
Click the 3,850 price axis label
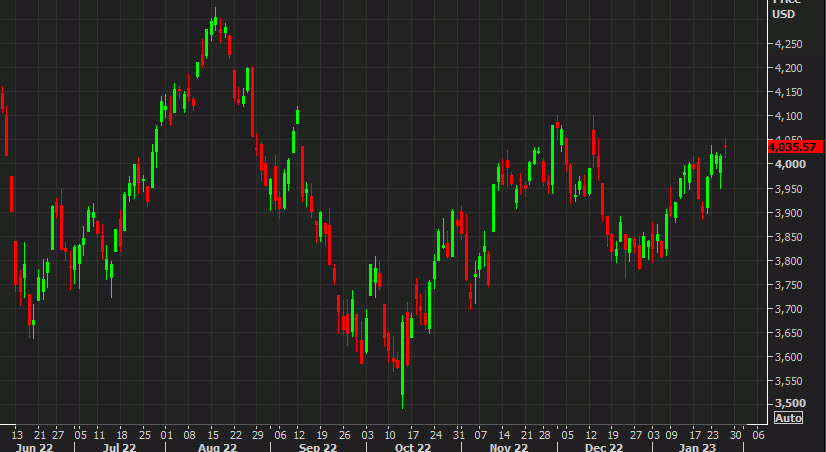[789, 237]
